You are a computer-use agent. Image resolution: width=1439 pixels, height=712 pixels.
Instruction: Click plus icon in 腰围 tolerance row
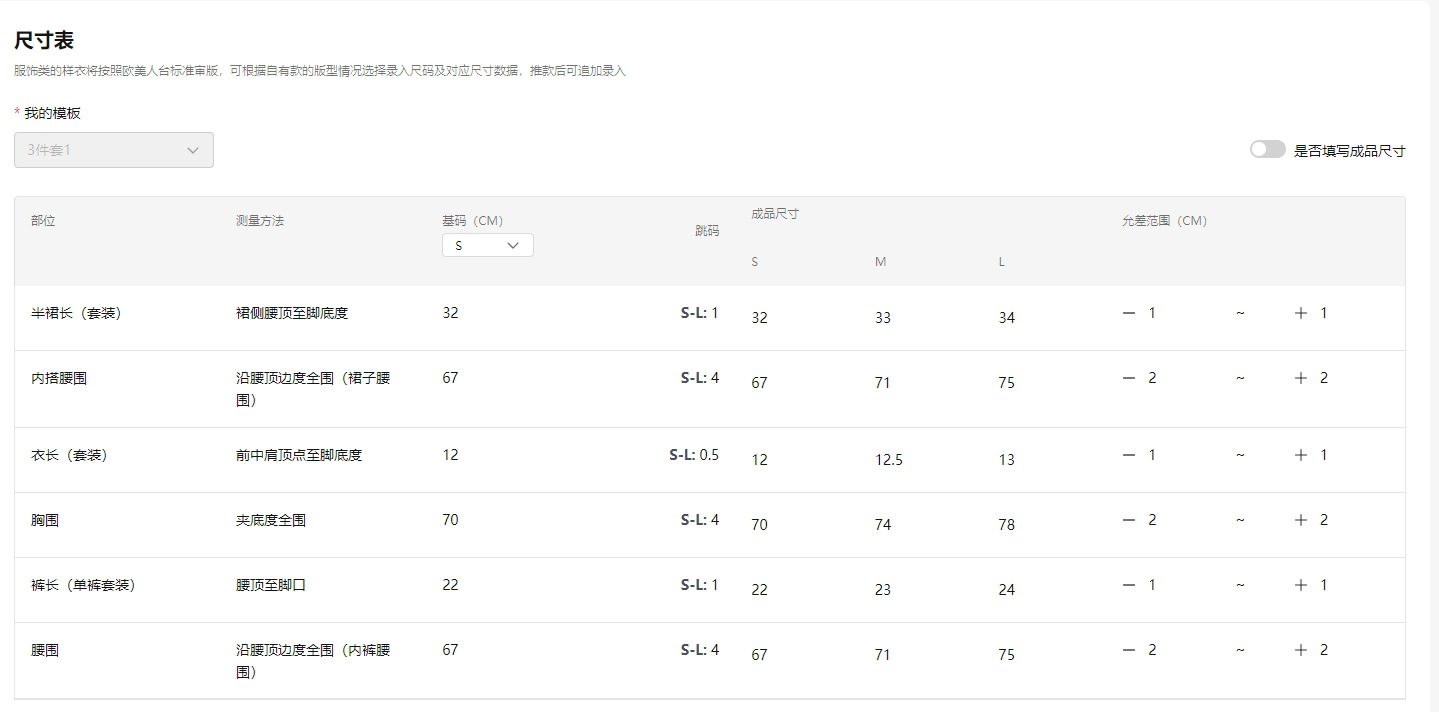point(1301,650)
